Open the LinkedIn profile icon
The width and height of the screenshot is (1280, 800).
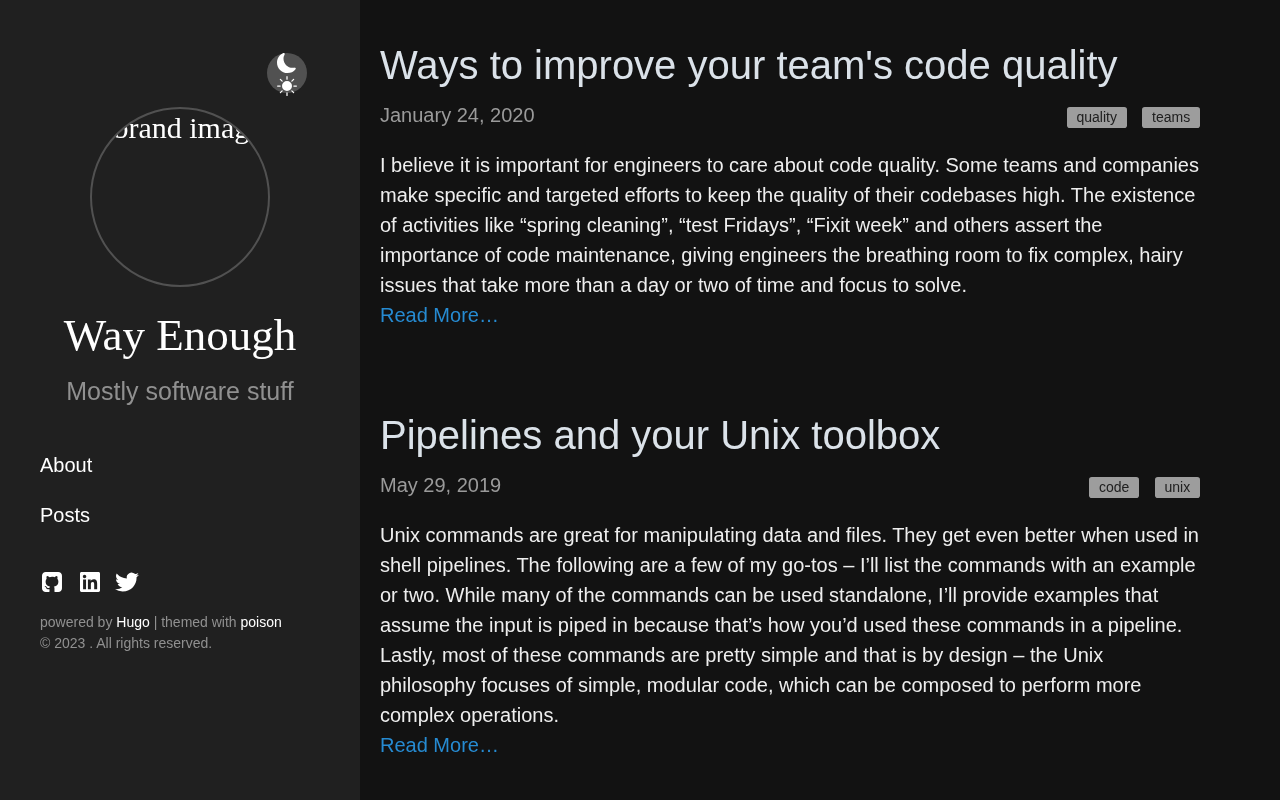[x=90, y=582]
